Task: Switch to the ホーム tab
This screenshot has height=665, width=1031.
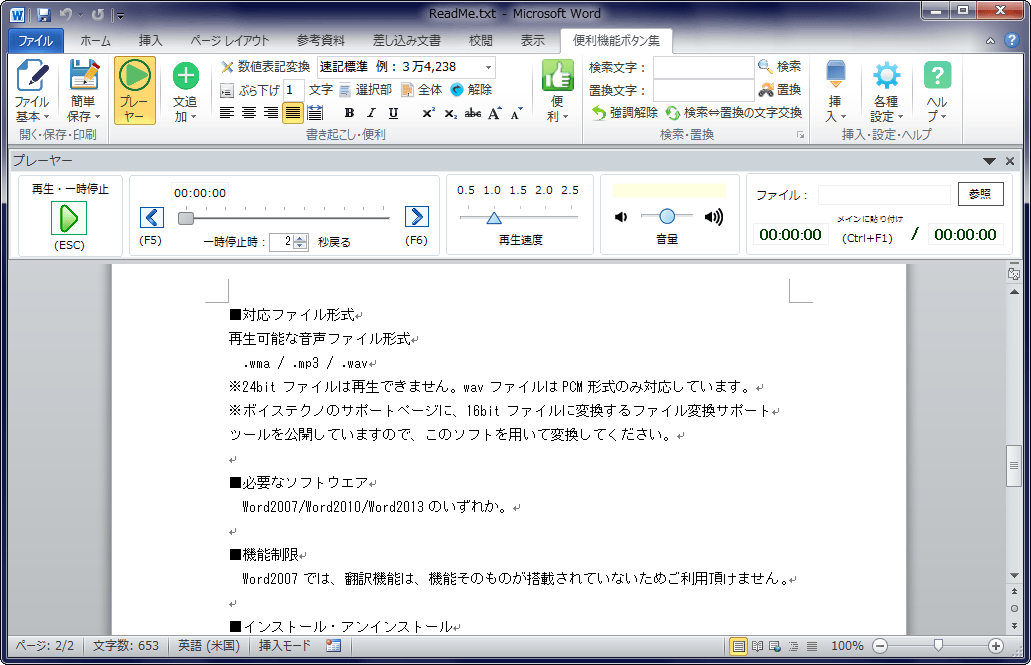Action: 95,41
